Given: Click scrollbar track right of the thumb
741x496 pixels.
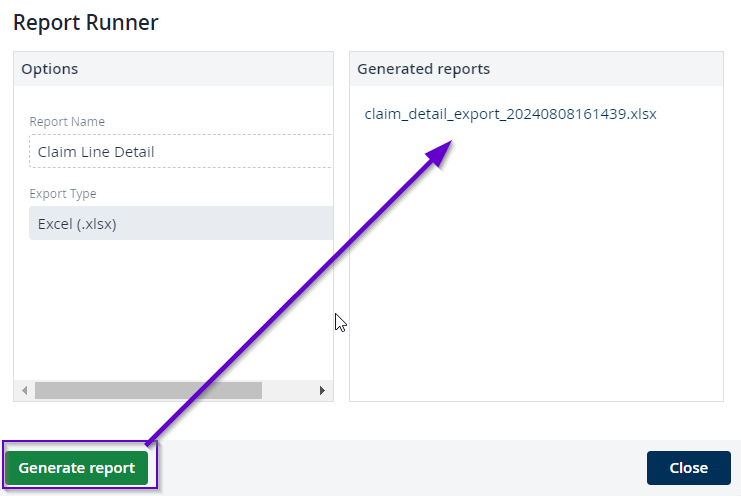Looking at the screenshot, I should (288, 390).
